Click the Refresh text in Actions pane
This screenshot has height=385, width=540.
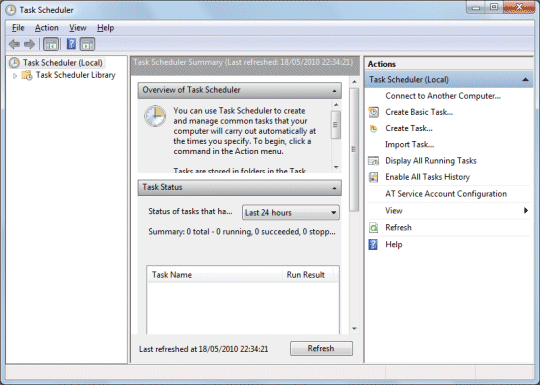pos(398,228)
